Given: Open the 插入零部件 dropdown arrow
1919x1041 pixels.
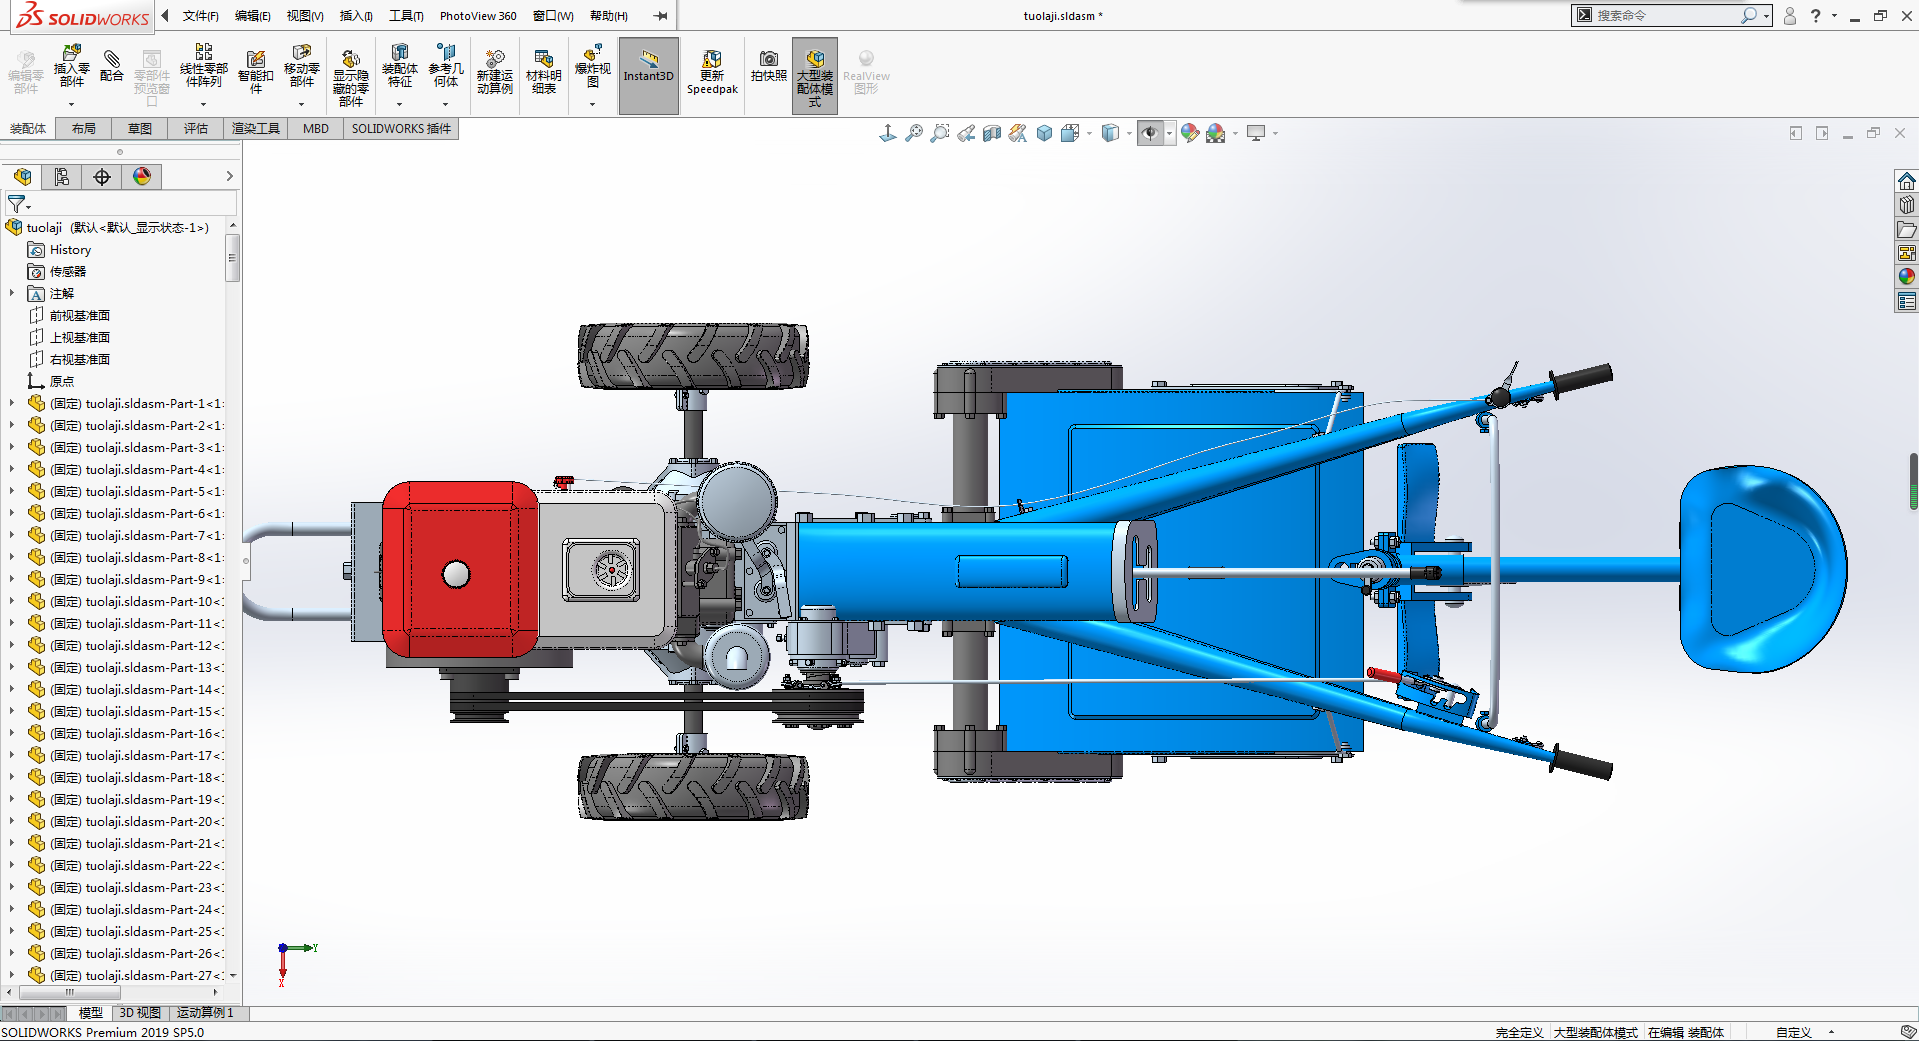Looking at the screenshot, I should (71, 104).
